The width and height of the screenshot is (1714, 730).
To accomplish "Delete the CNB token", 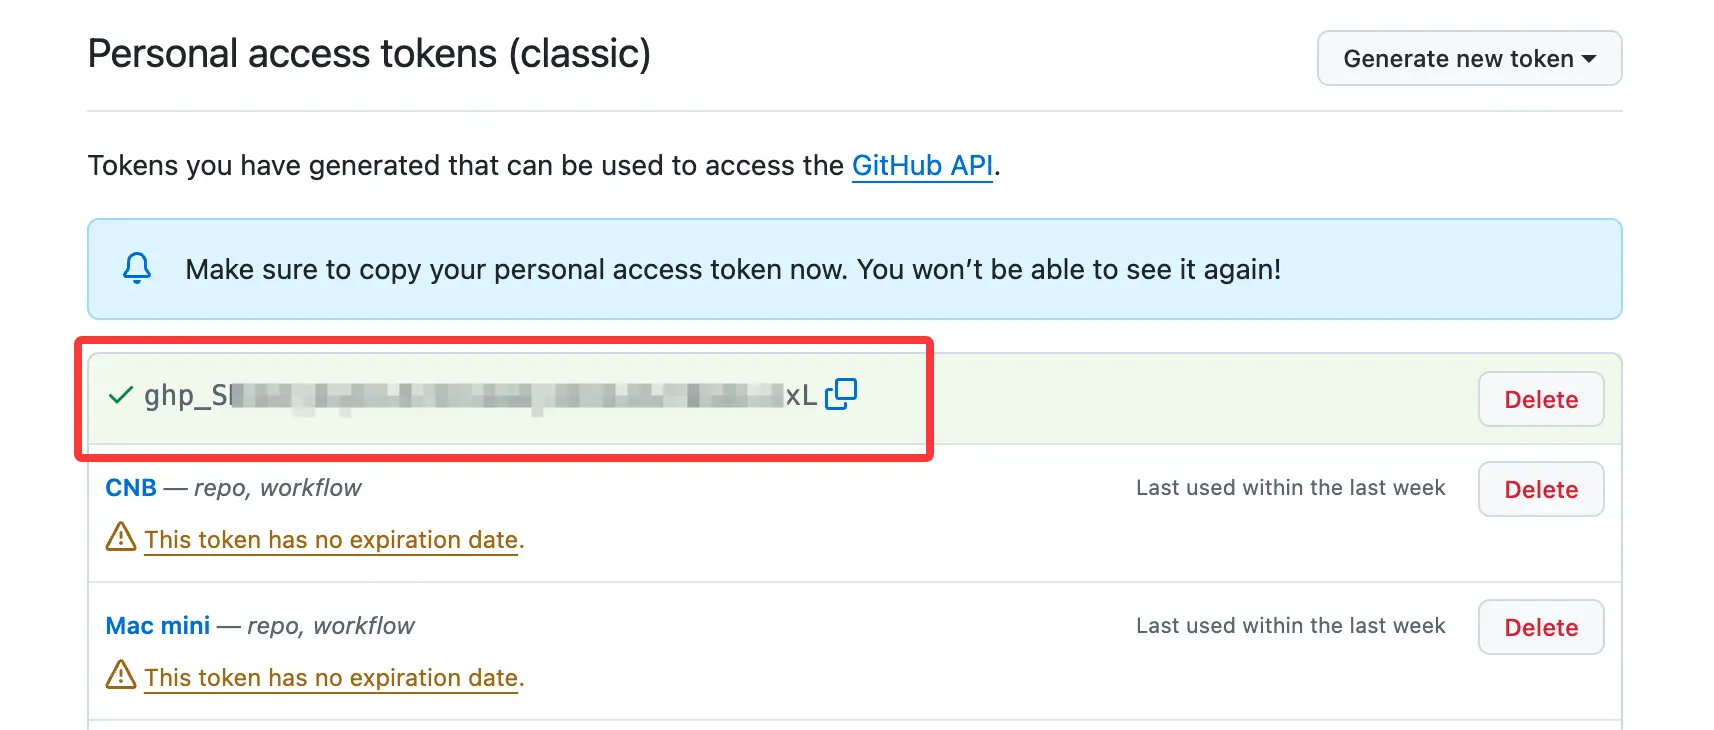I will (x=1540, y=489).
